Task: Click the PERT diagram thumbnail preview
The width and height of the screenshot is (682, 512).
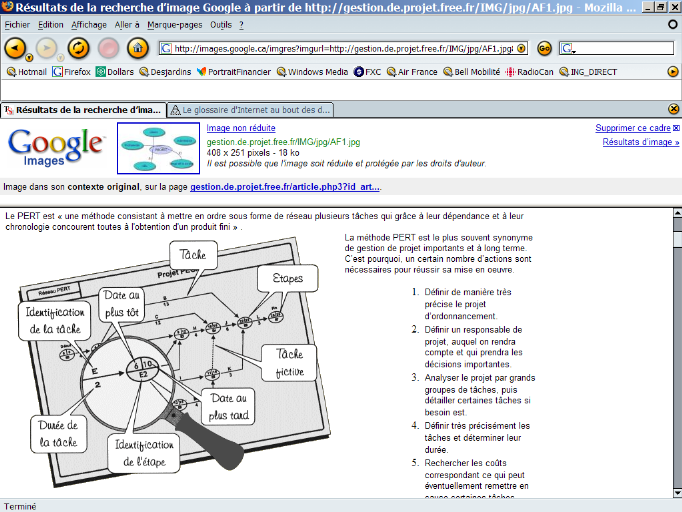Action: coord(158,148)
